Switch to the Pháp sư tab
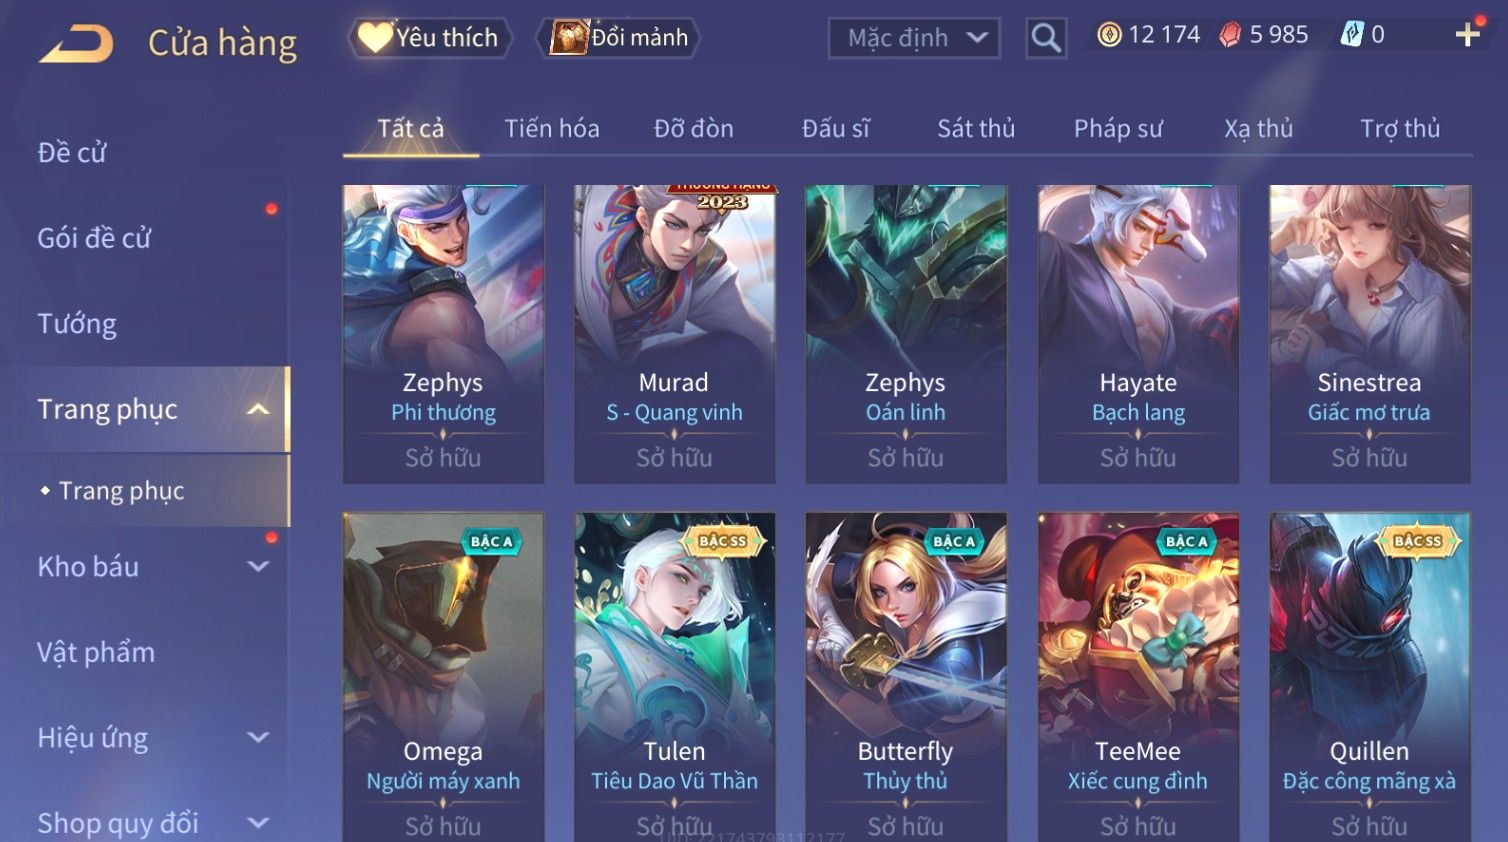Image resolution: width=1508 pixels, height=842 pixels. 1118,128
